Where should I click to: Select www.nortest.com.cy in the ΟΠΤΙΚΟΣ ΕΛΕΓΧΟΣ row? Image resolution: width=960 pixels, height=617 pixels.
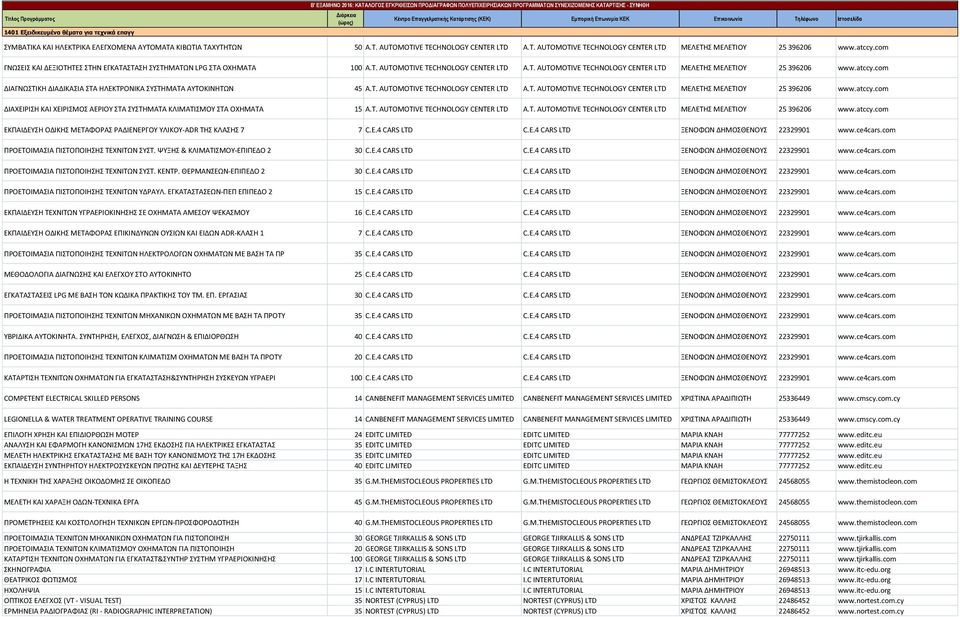pos(871,600)
